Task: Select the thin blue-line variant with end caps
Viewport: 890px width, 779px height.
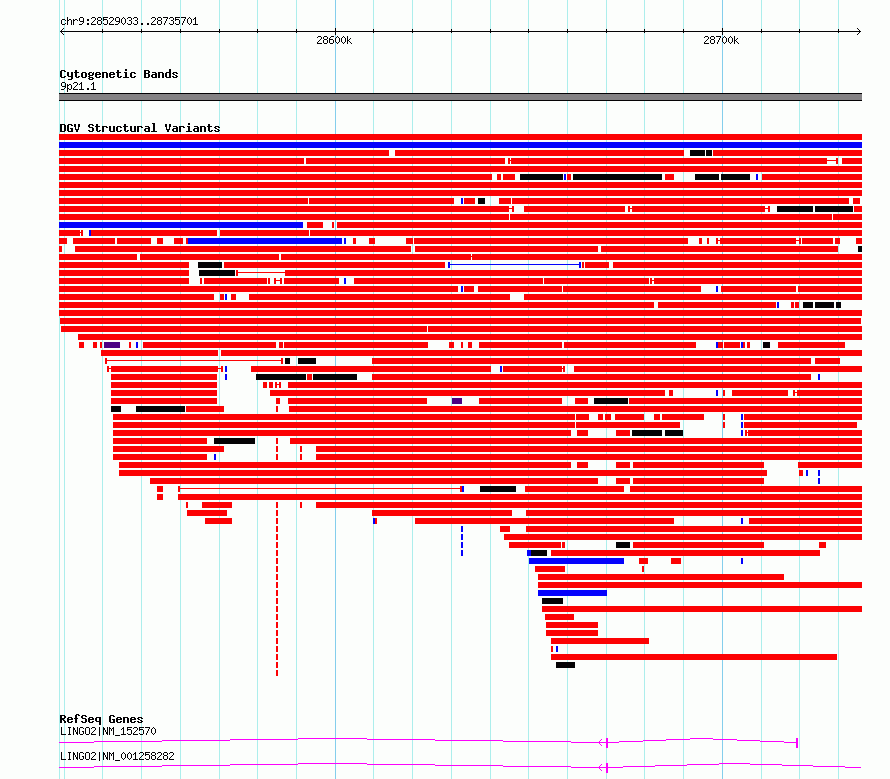Action: [x=515, y=265]
